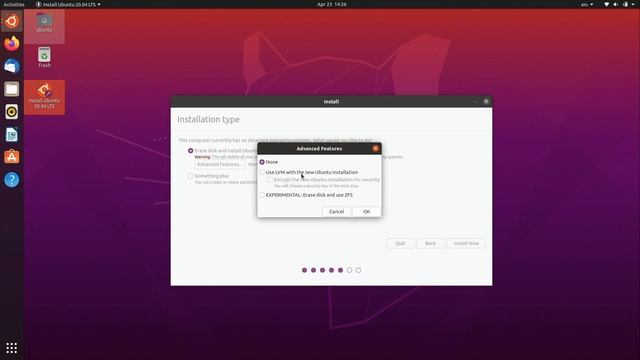Enable Encrypt the new Ubuntu installation checkbox
Viewport: 640px width, 360px height.
270,180
